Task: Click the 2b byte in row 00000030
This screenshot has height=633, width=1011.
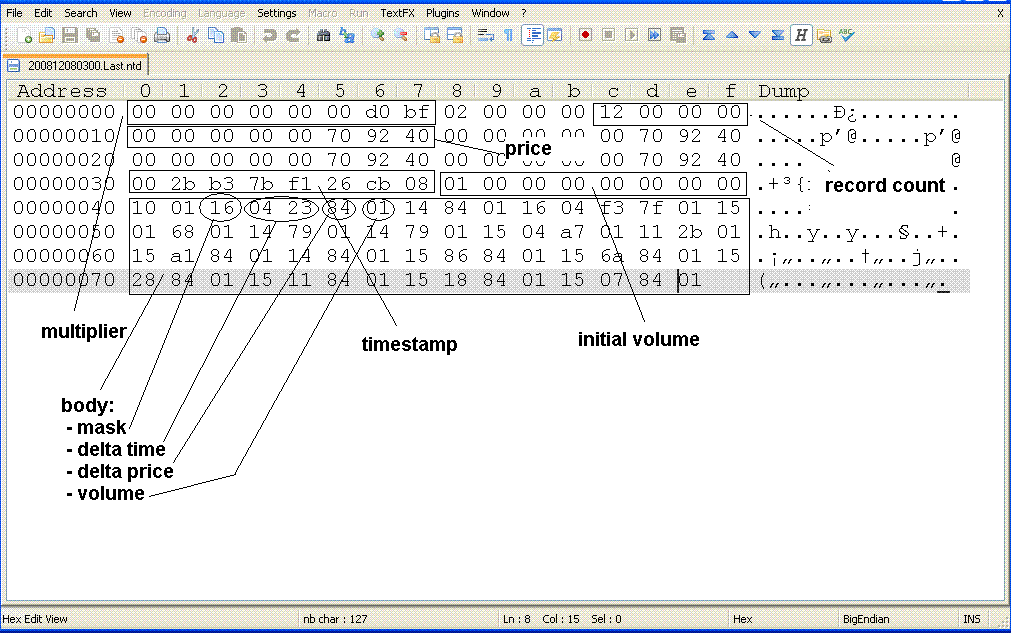Action: click(183, 184)
